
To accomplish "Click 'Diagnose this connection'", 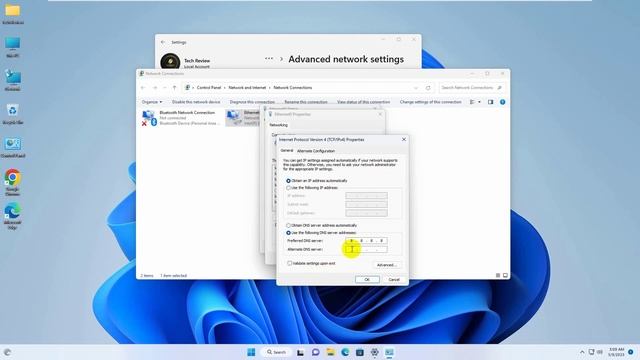I will point(252,102).
